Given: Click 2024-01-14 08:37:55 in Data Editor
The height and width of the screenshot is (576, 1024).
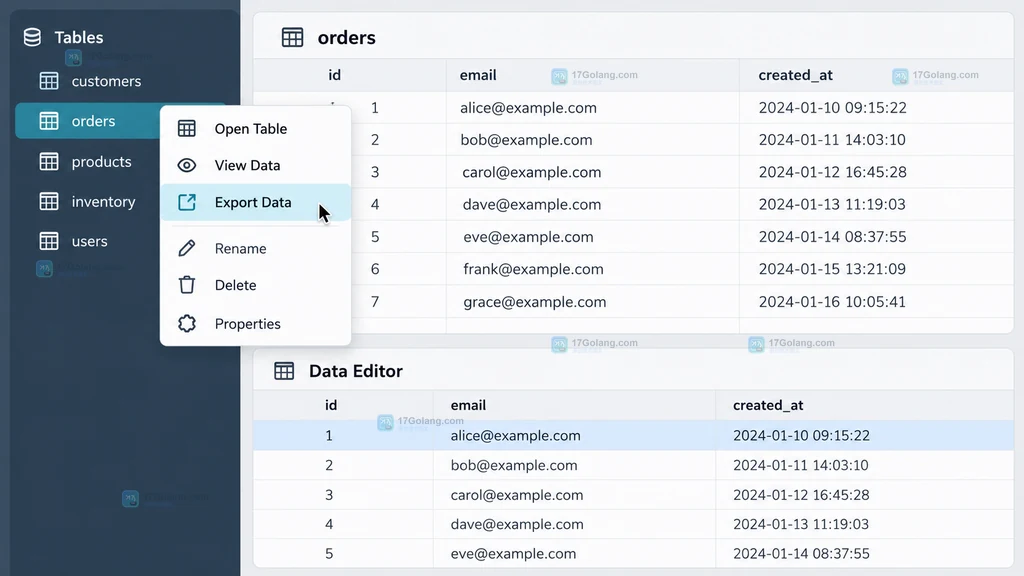Looking at the screenshot, I should (x=801, y=554).
